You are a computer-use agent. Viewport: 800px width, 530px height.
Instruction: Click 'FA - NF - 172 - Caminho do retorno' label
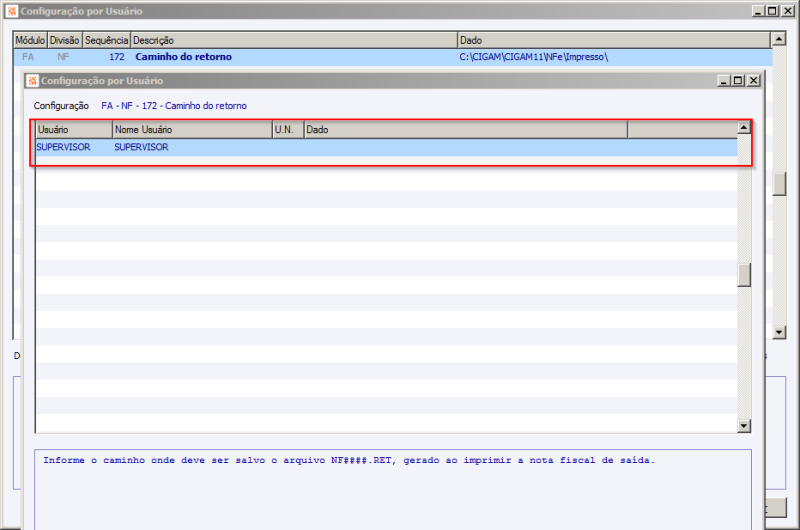[x=174, y=106]
